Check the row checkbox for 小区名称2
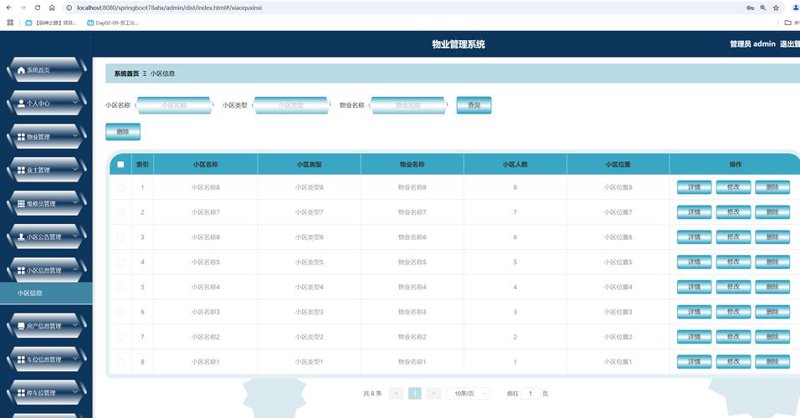Screen dimensions: 800x418 120,337
